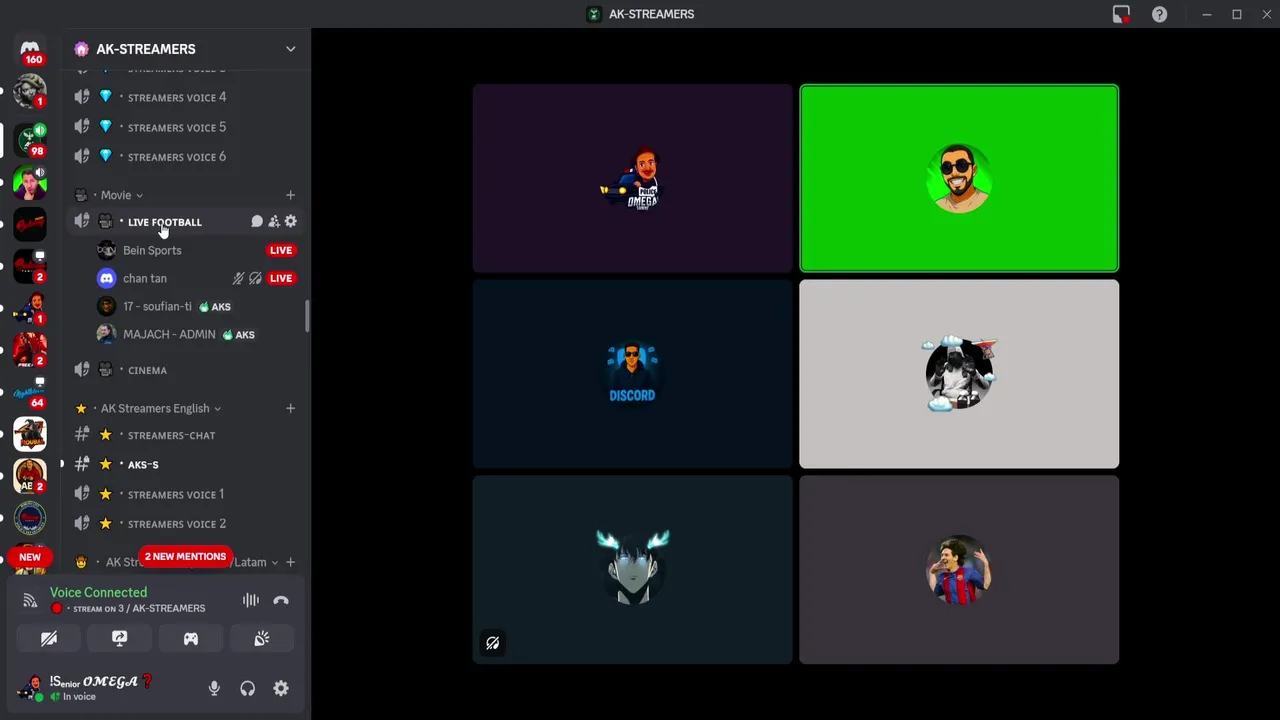
Task: Start an activity with the game controller button
Action: pos(191,639)
